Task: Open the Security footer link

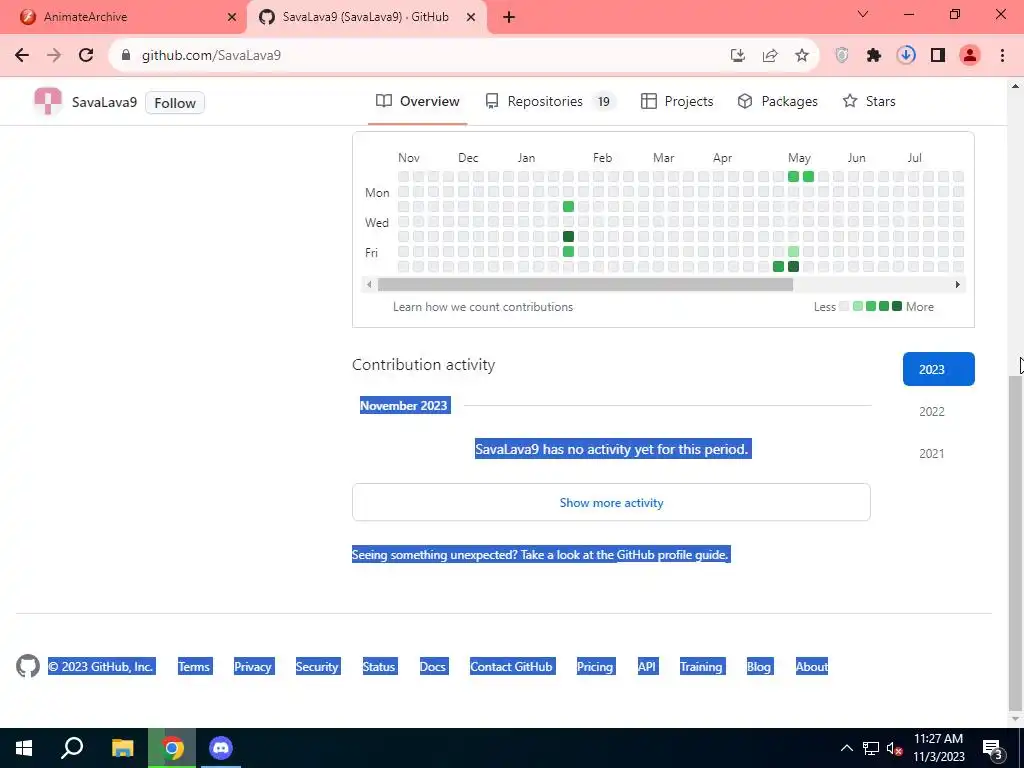Action: pyautogui.click(x=317, y=667)
